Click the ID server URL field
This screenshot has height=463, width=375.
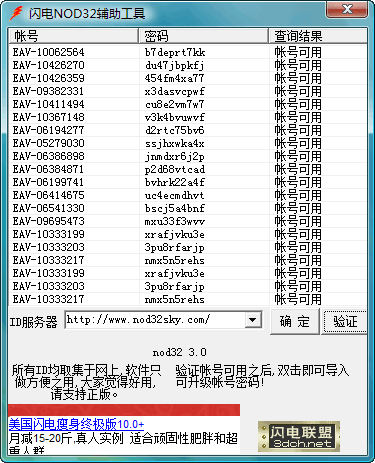point(155,320)
